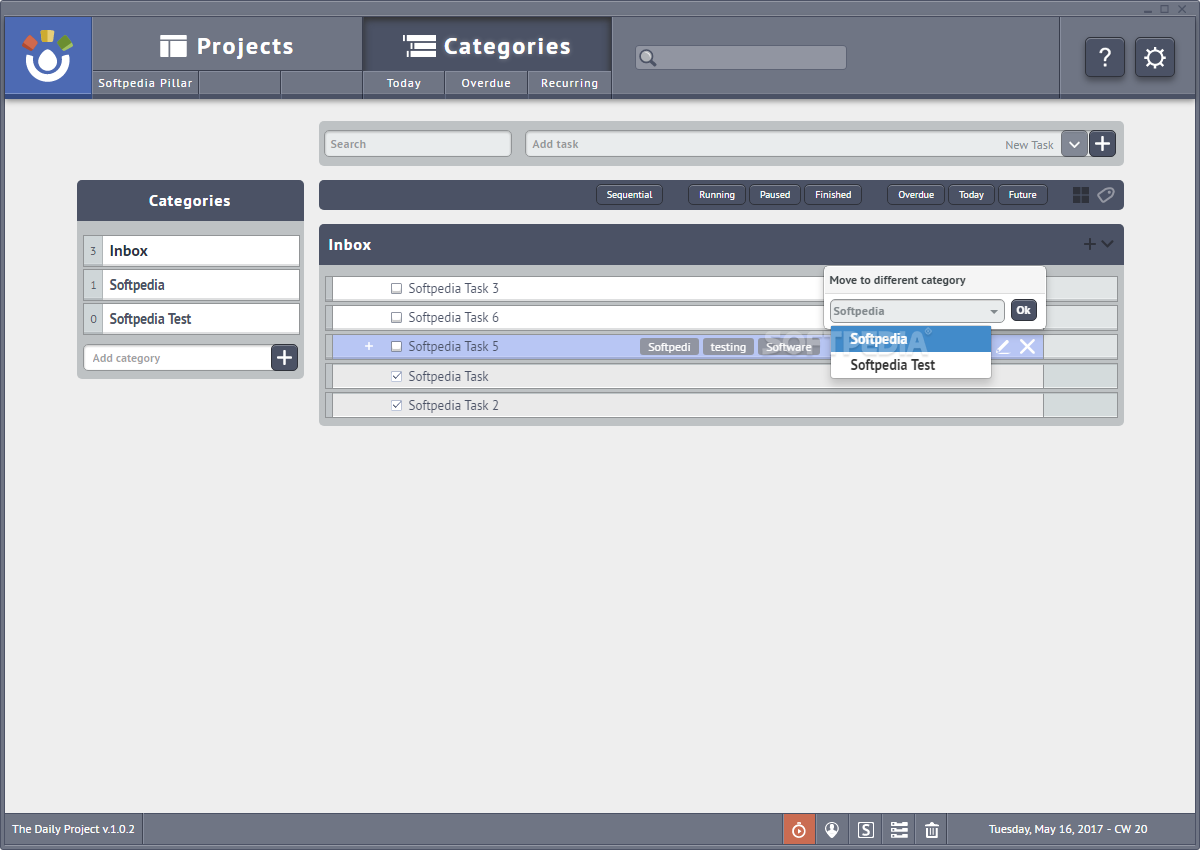Image resolution: width=1200 pixels, height=850 pixels.
Task: Start the timer icon in status bar
Action: (798, 829)
